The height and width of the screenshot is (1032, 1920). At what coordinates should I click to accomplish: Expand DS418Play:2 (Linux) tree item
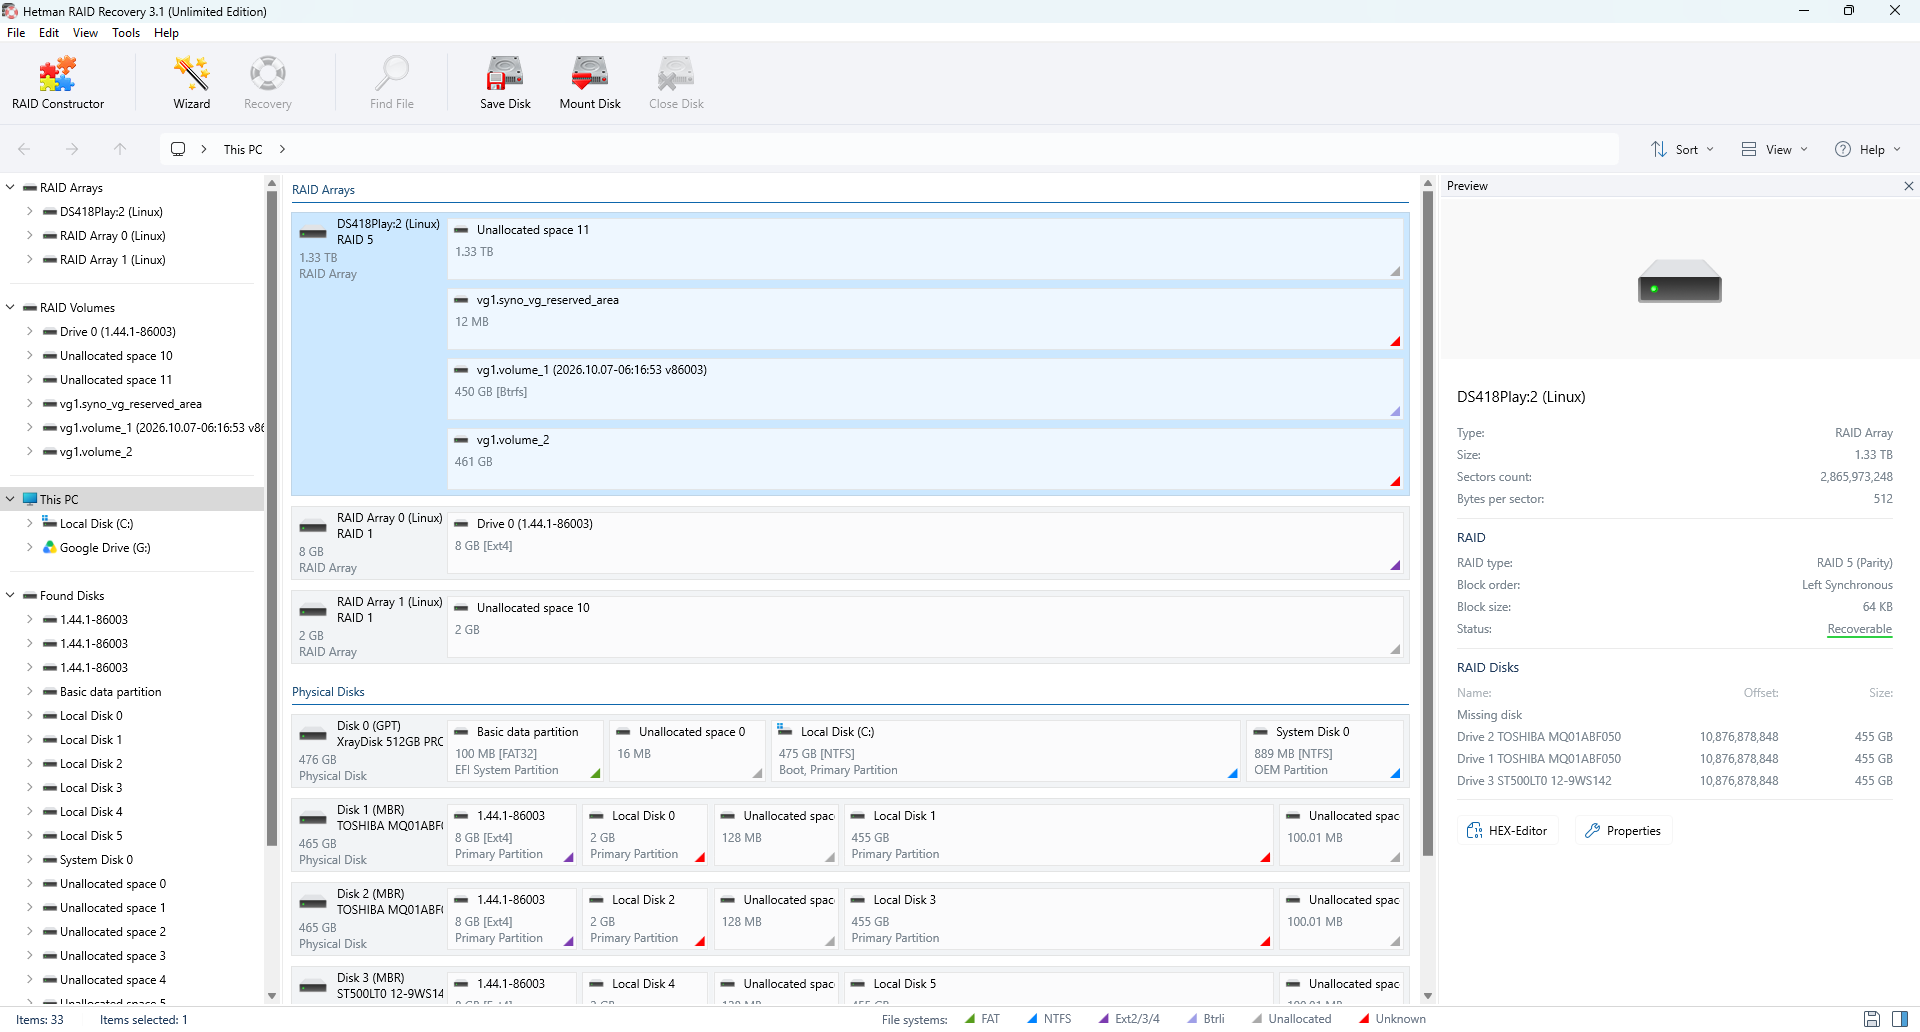[x=30, y=211]
